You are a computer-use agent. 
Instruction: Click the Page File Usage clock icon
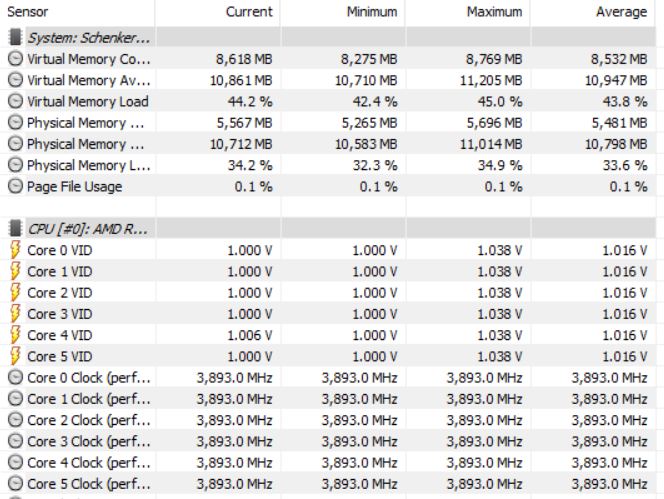tap(15, 186)
